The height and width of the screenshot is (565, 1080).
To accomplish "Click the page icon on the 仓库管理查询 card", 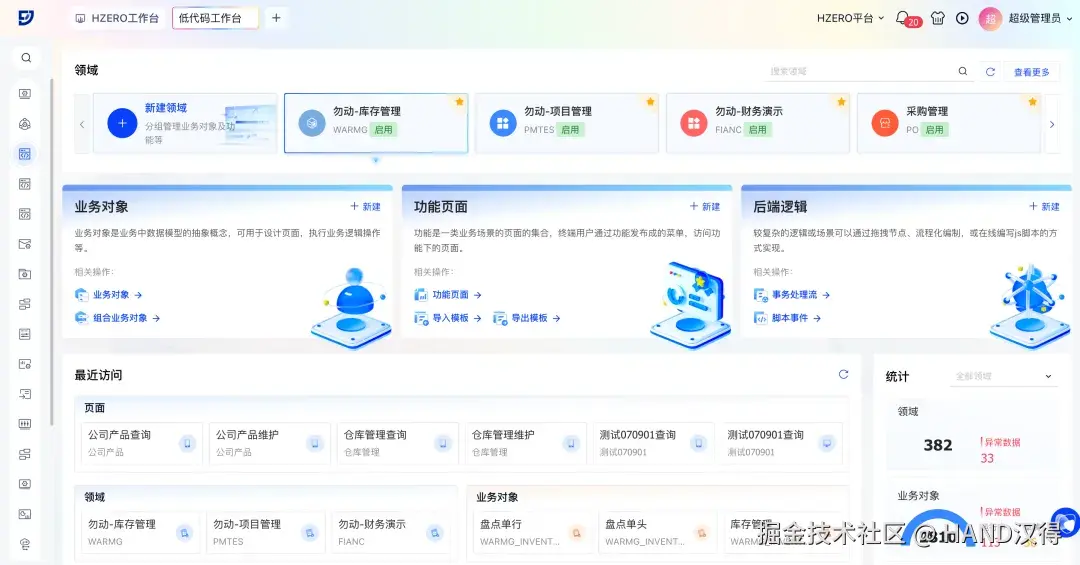I will (443, 444).
